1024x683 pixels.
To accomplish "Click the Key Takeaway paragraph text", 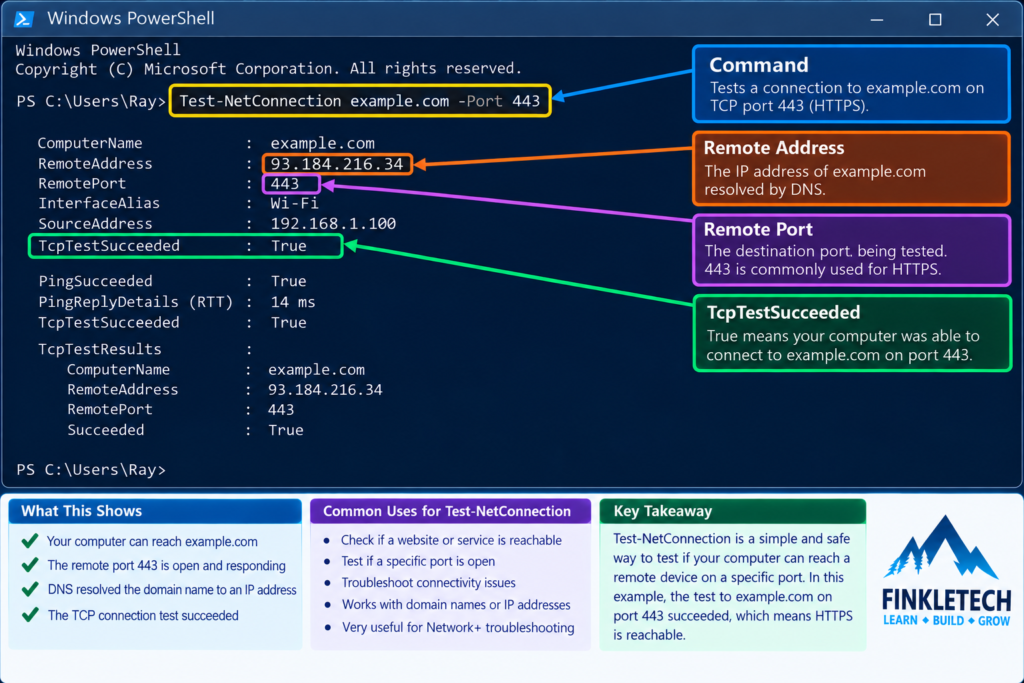I will pyautogui.click(x=733, y=586).
